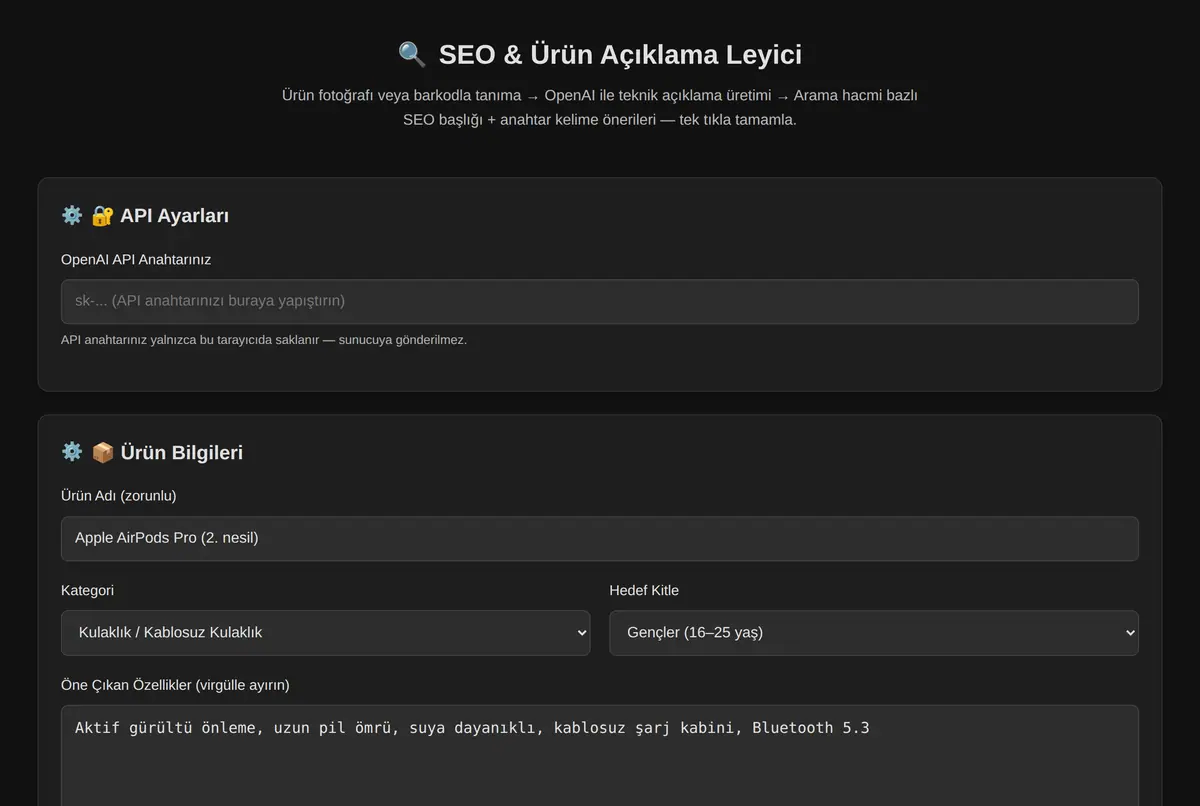The image size is (1200, 806).
Task: Click the 'SEO & Ürün Açıklama Leyici' heading
Action: tap(620, 54)
